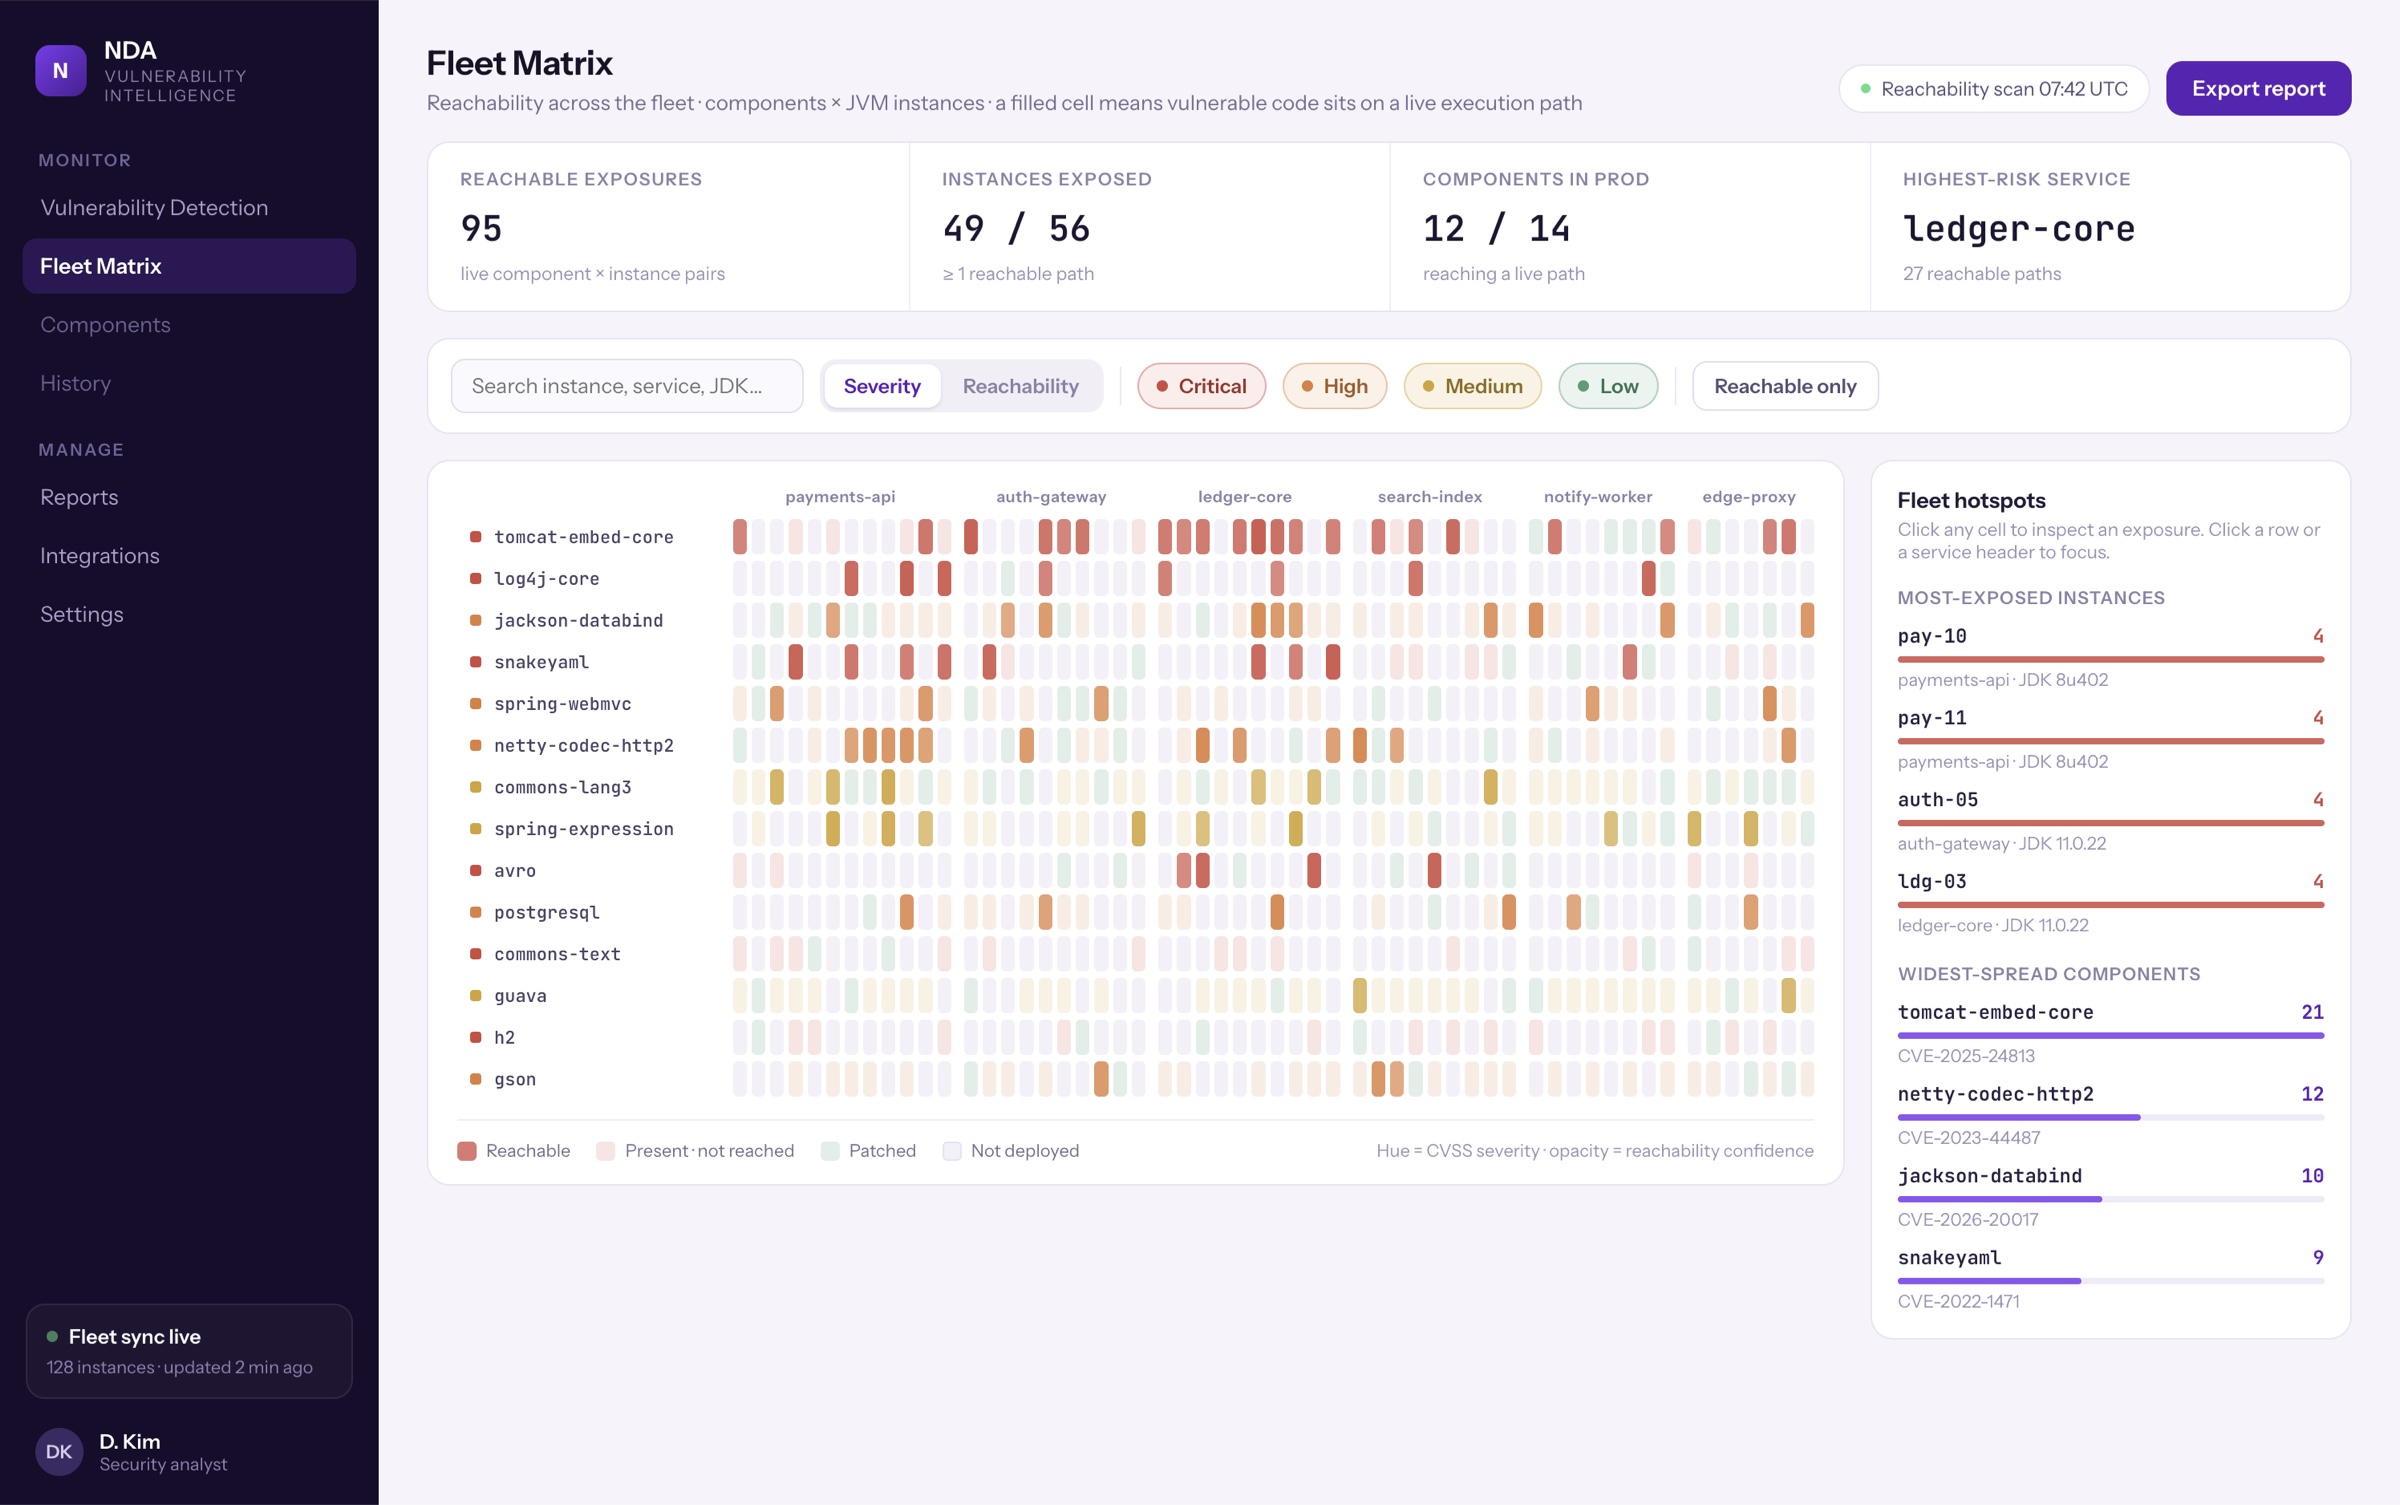Click the Not deployed legend swatch

click(x=952, y=1151)
